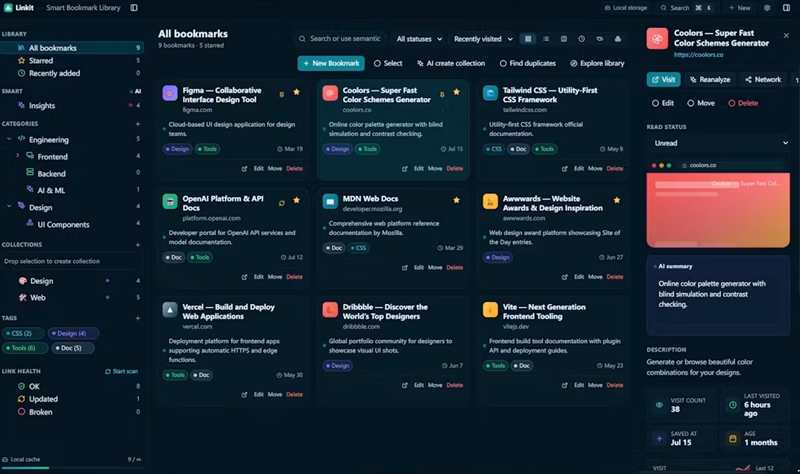The image size is (800, 474).
Task: Open the Recently visited sort dropdown
Action: coord(483,39)
